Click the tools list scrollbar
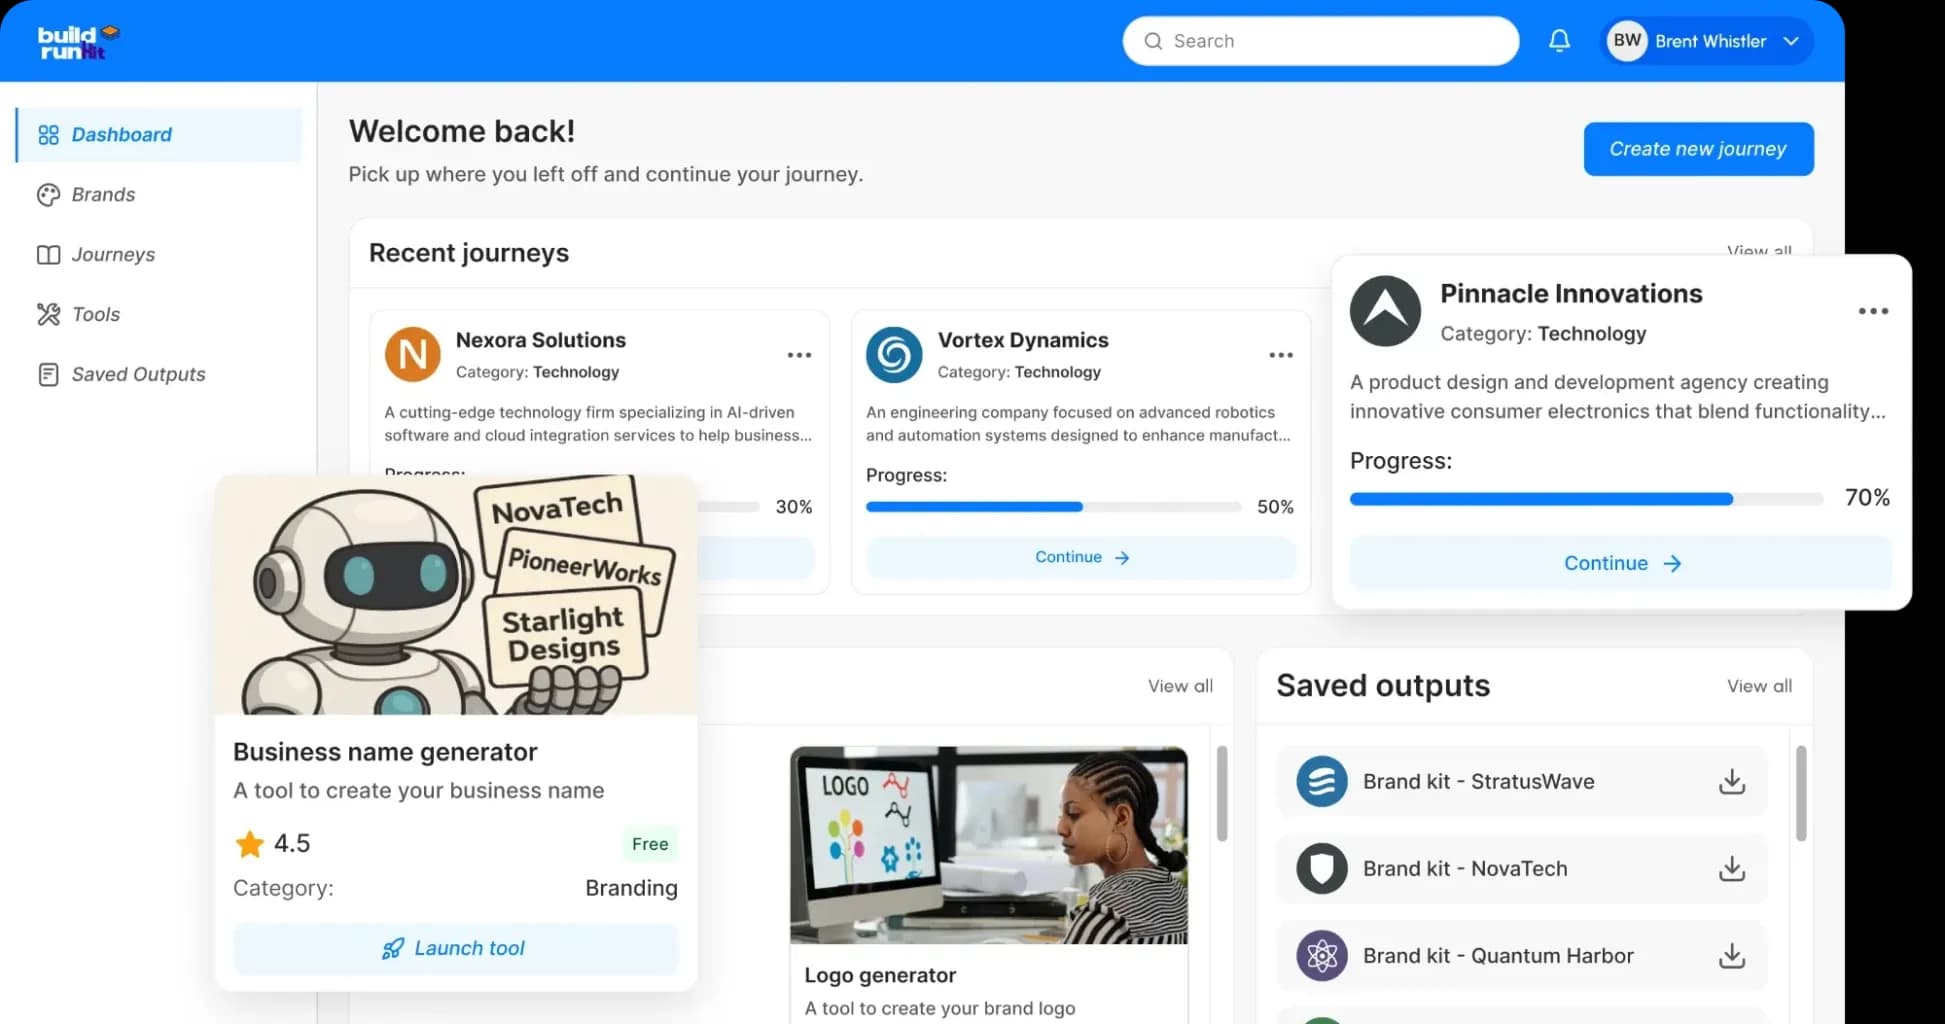Viewport: 1945px width, 1024px height. (1222, 793)
